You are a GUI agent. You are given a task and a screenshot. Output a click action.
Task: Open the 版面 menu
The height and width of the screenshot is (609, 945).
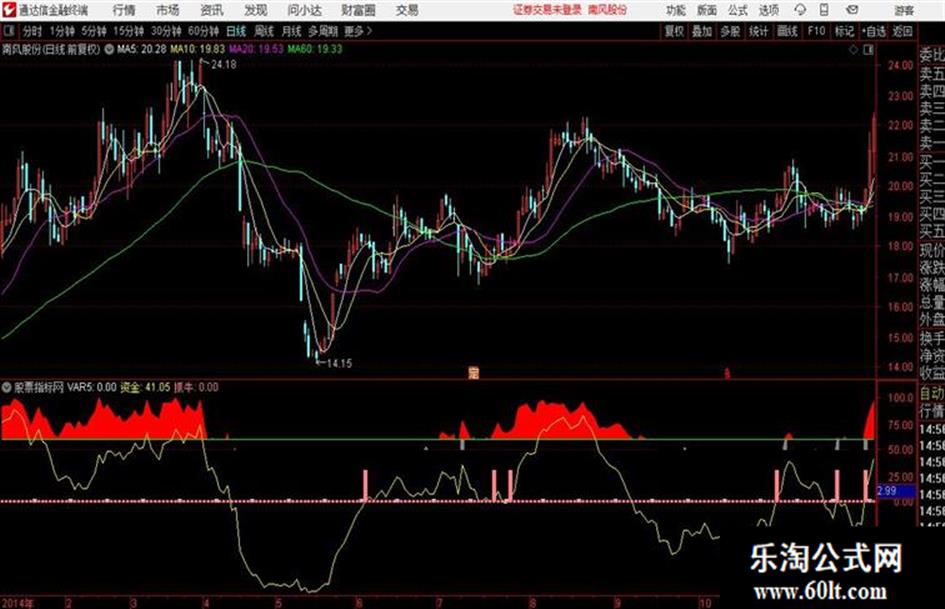[x=706, y=10]
